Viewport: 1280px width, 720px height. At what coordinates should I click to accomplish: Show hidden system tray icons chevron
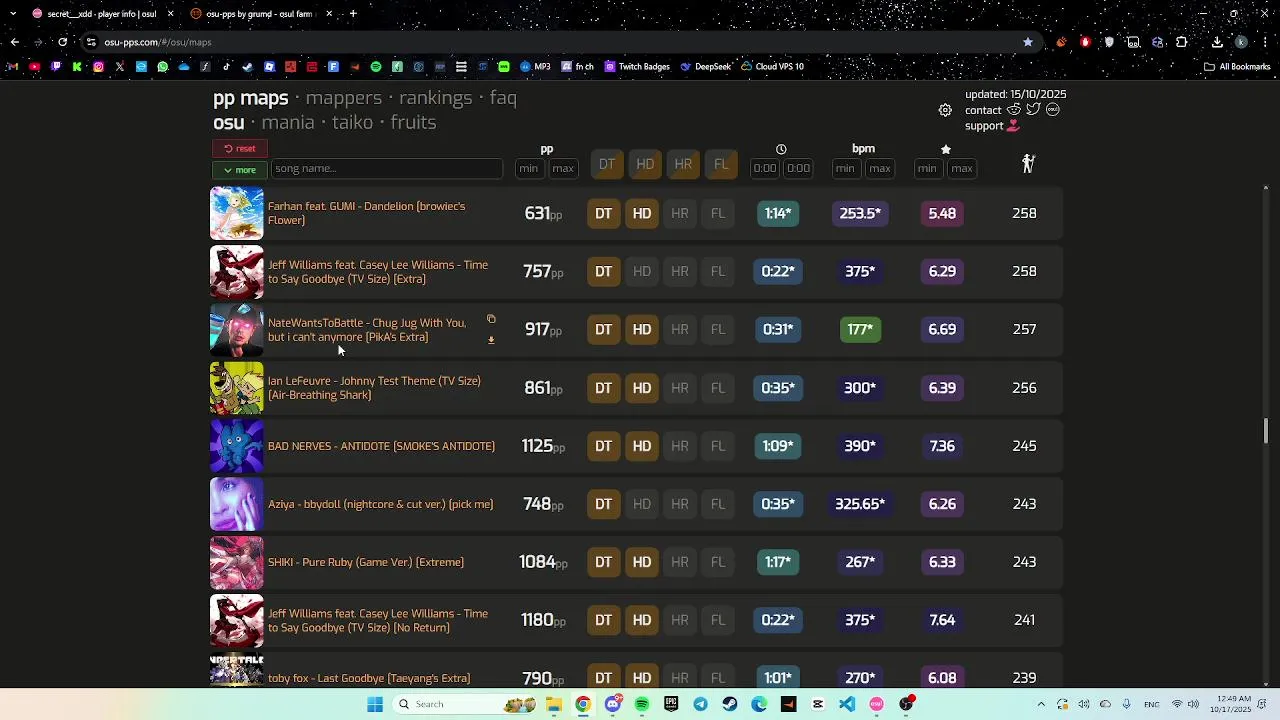point(1041,704)
